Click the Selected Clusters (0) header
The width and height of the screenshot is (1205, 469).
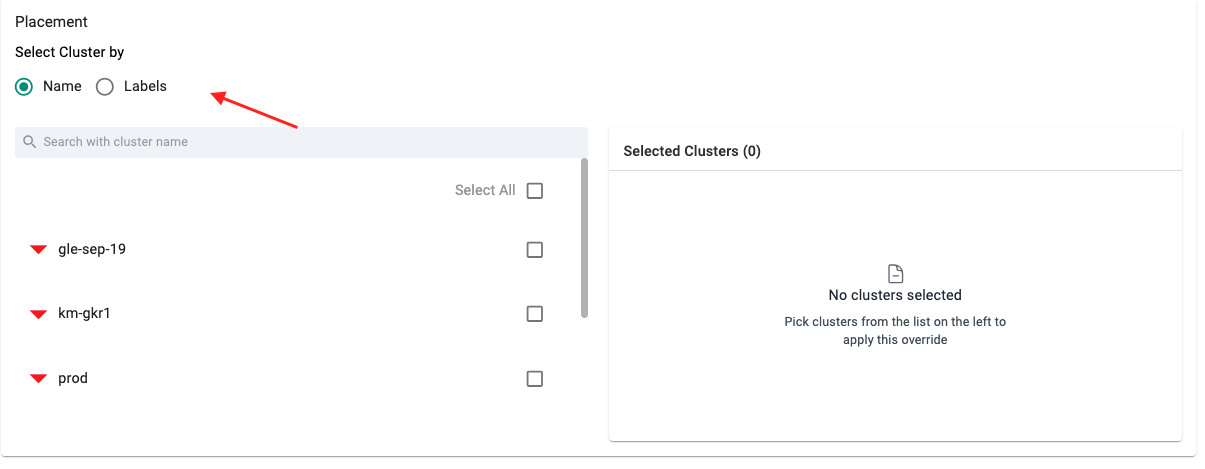pos(692,151)
